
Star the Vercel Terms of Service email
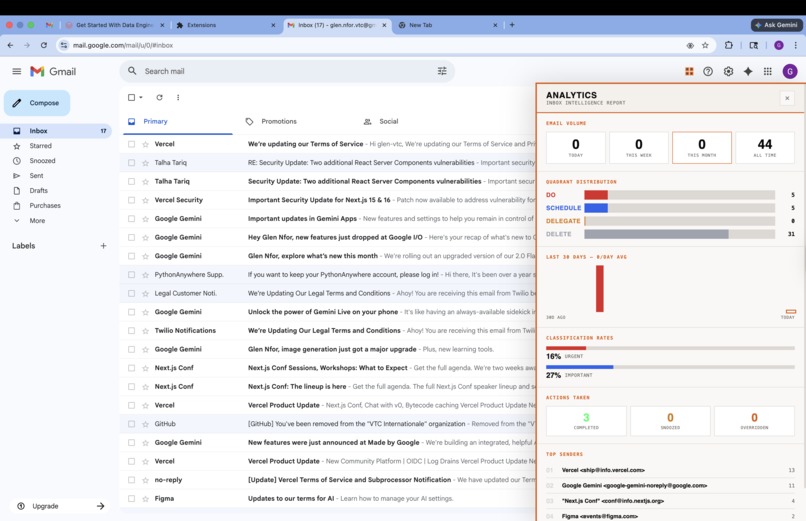coord(145,144)
